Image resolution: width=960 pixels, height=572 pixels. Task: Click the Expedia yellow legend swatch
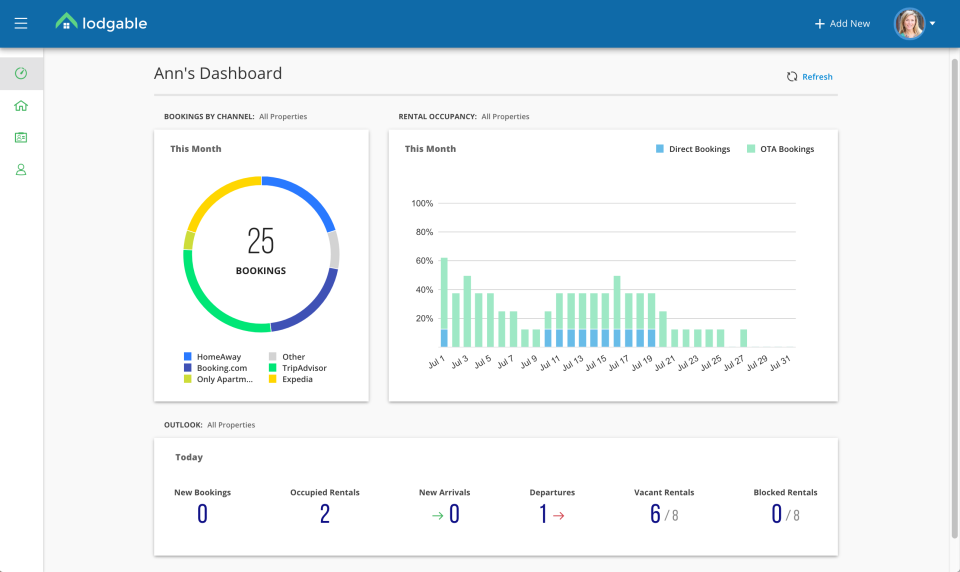coord(273,380)
